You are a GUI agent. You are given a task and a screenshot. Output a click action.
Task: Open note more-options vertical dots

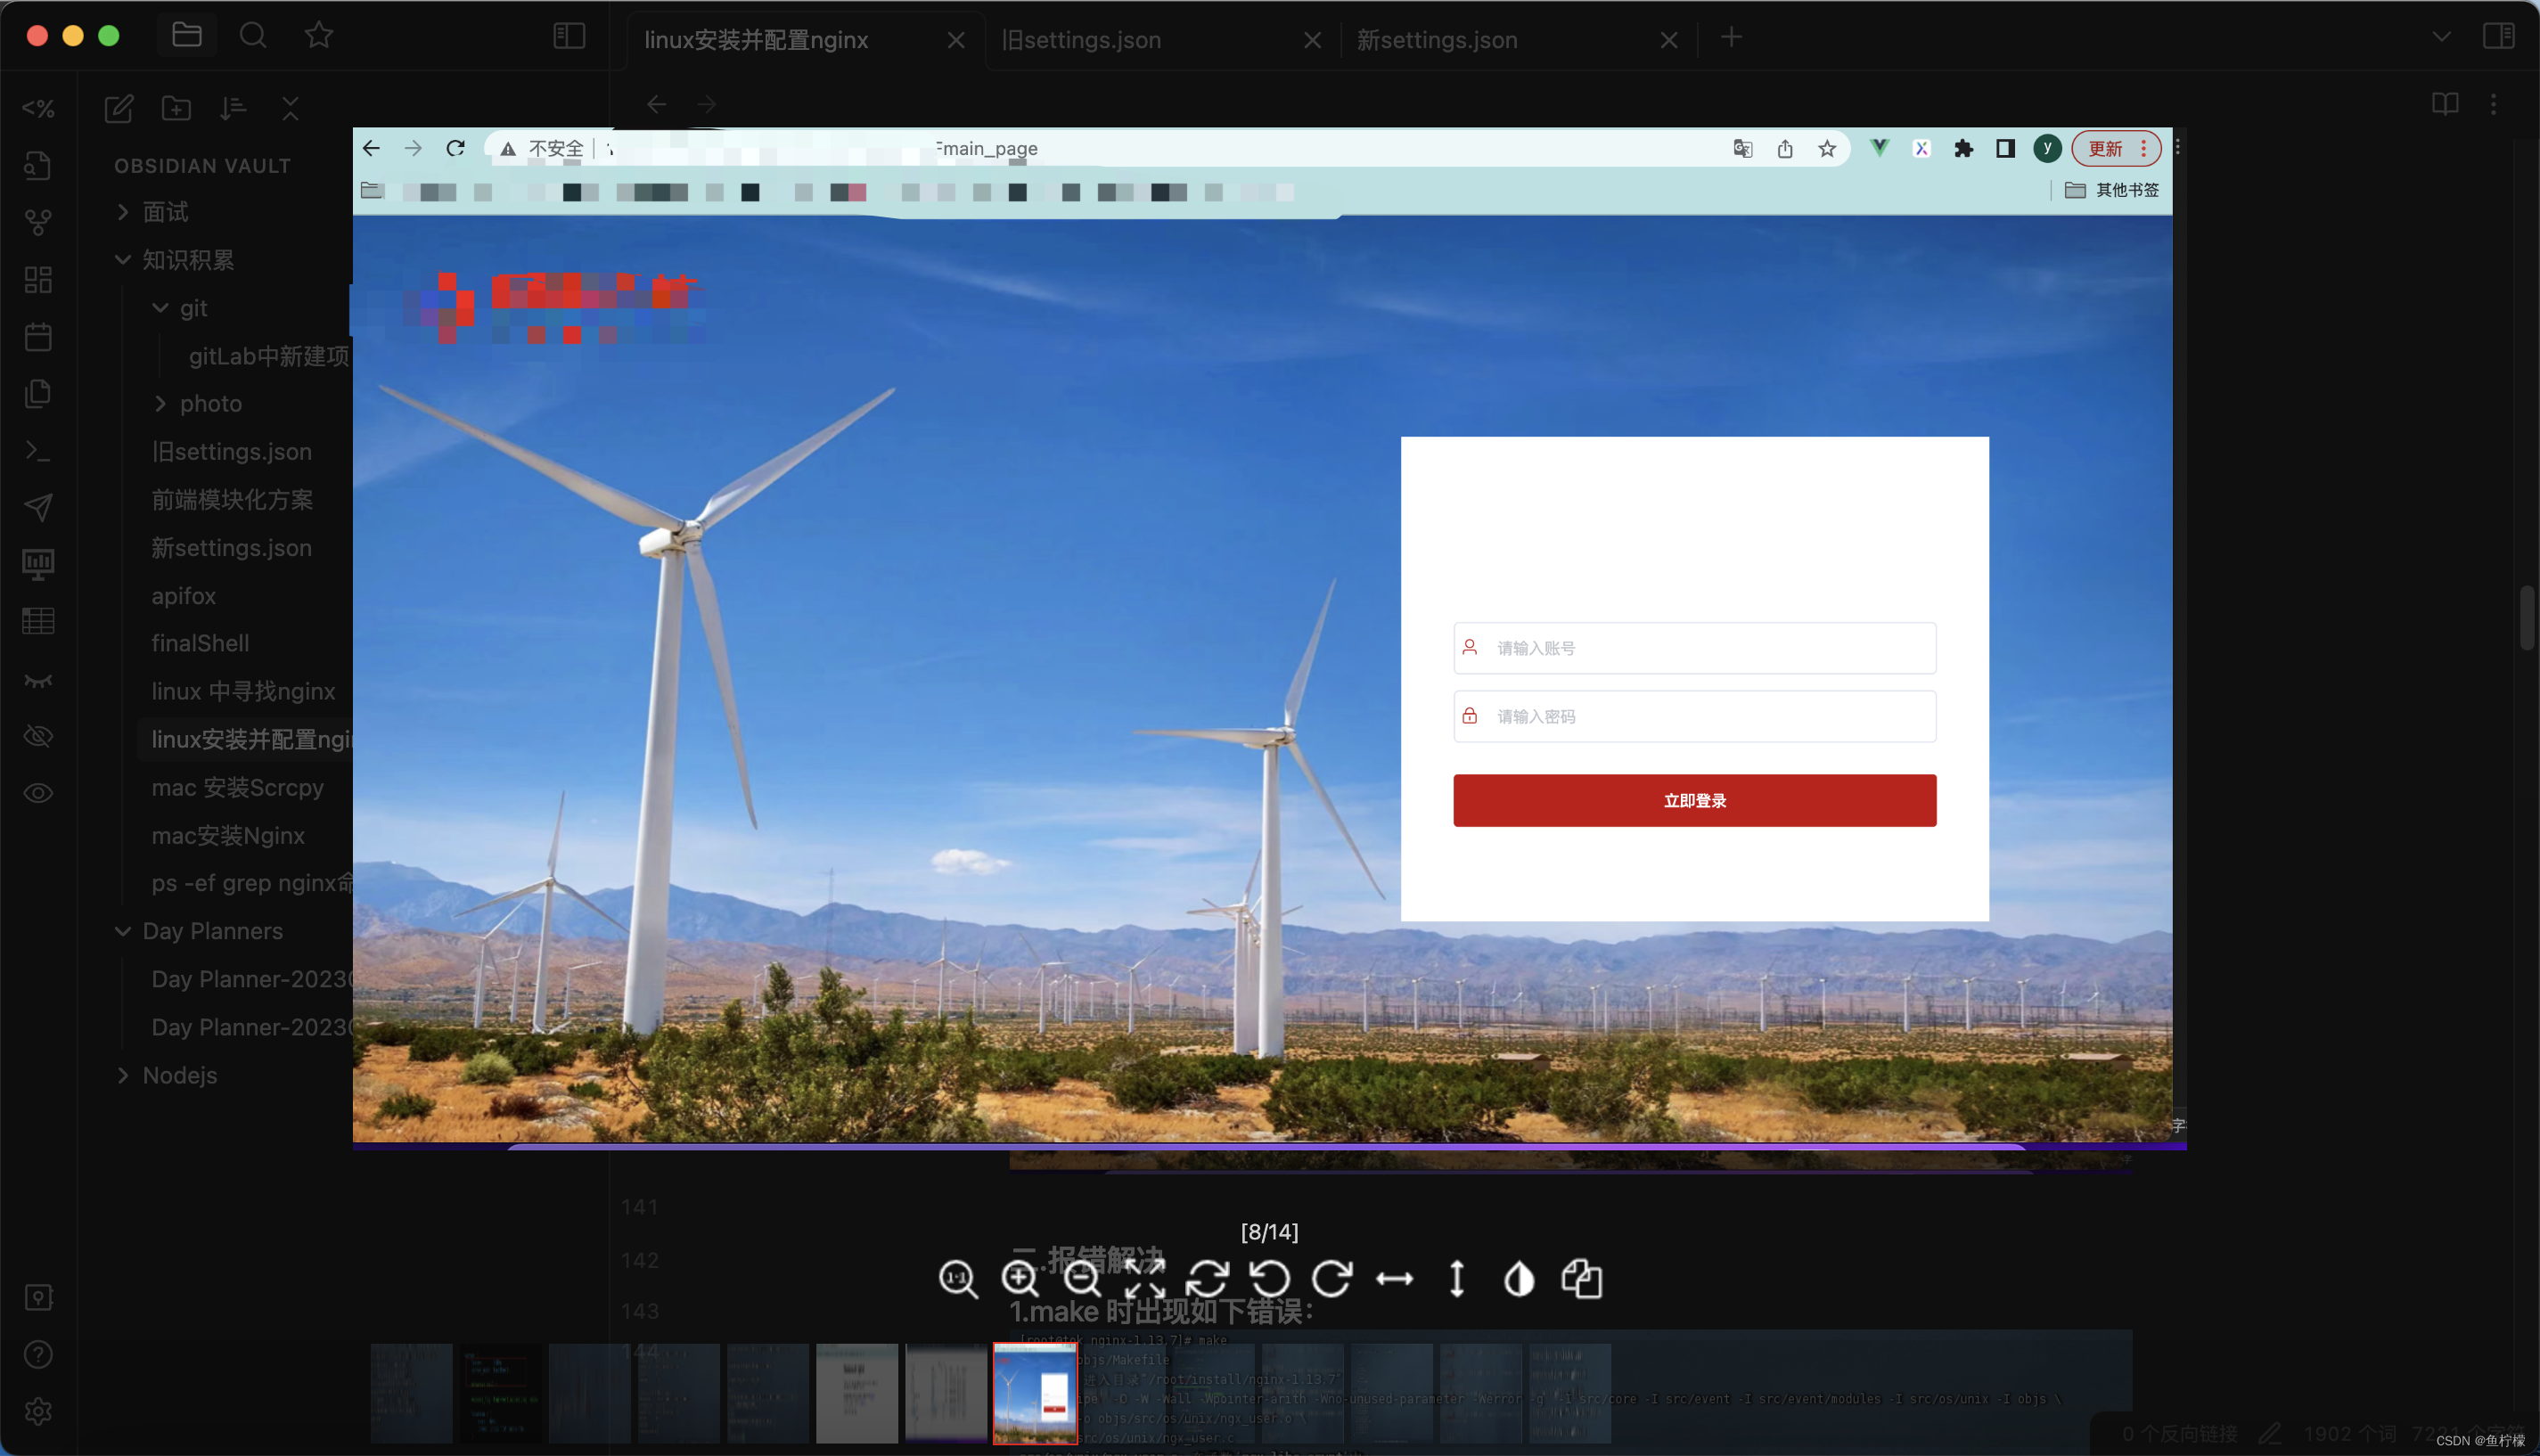click(2493, 104)
